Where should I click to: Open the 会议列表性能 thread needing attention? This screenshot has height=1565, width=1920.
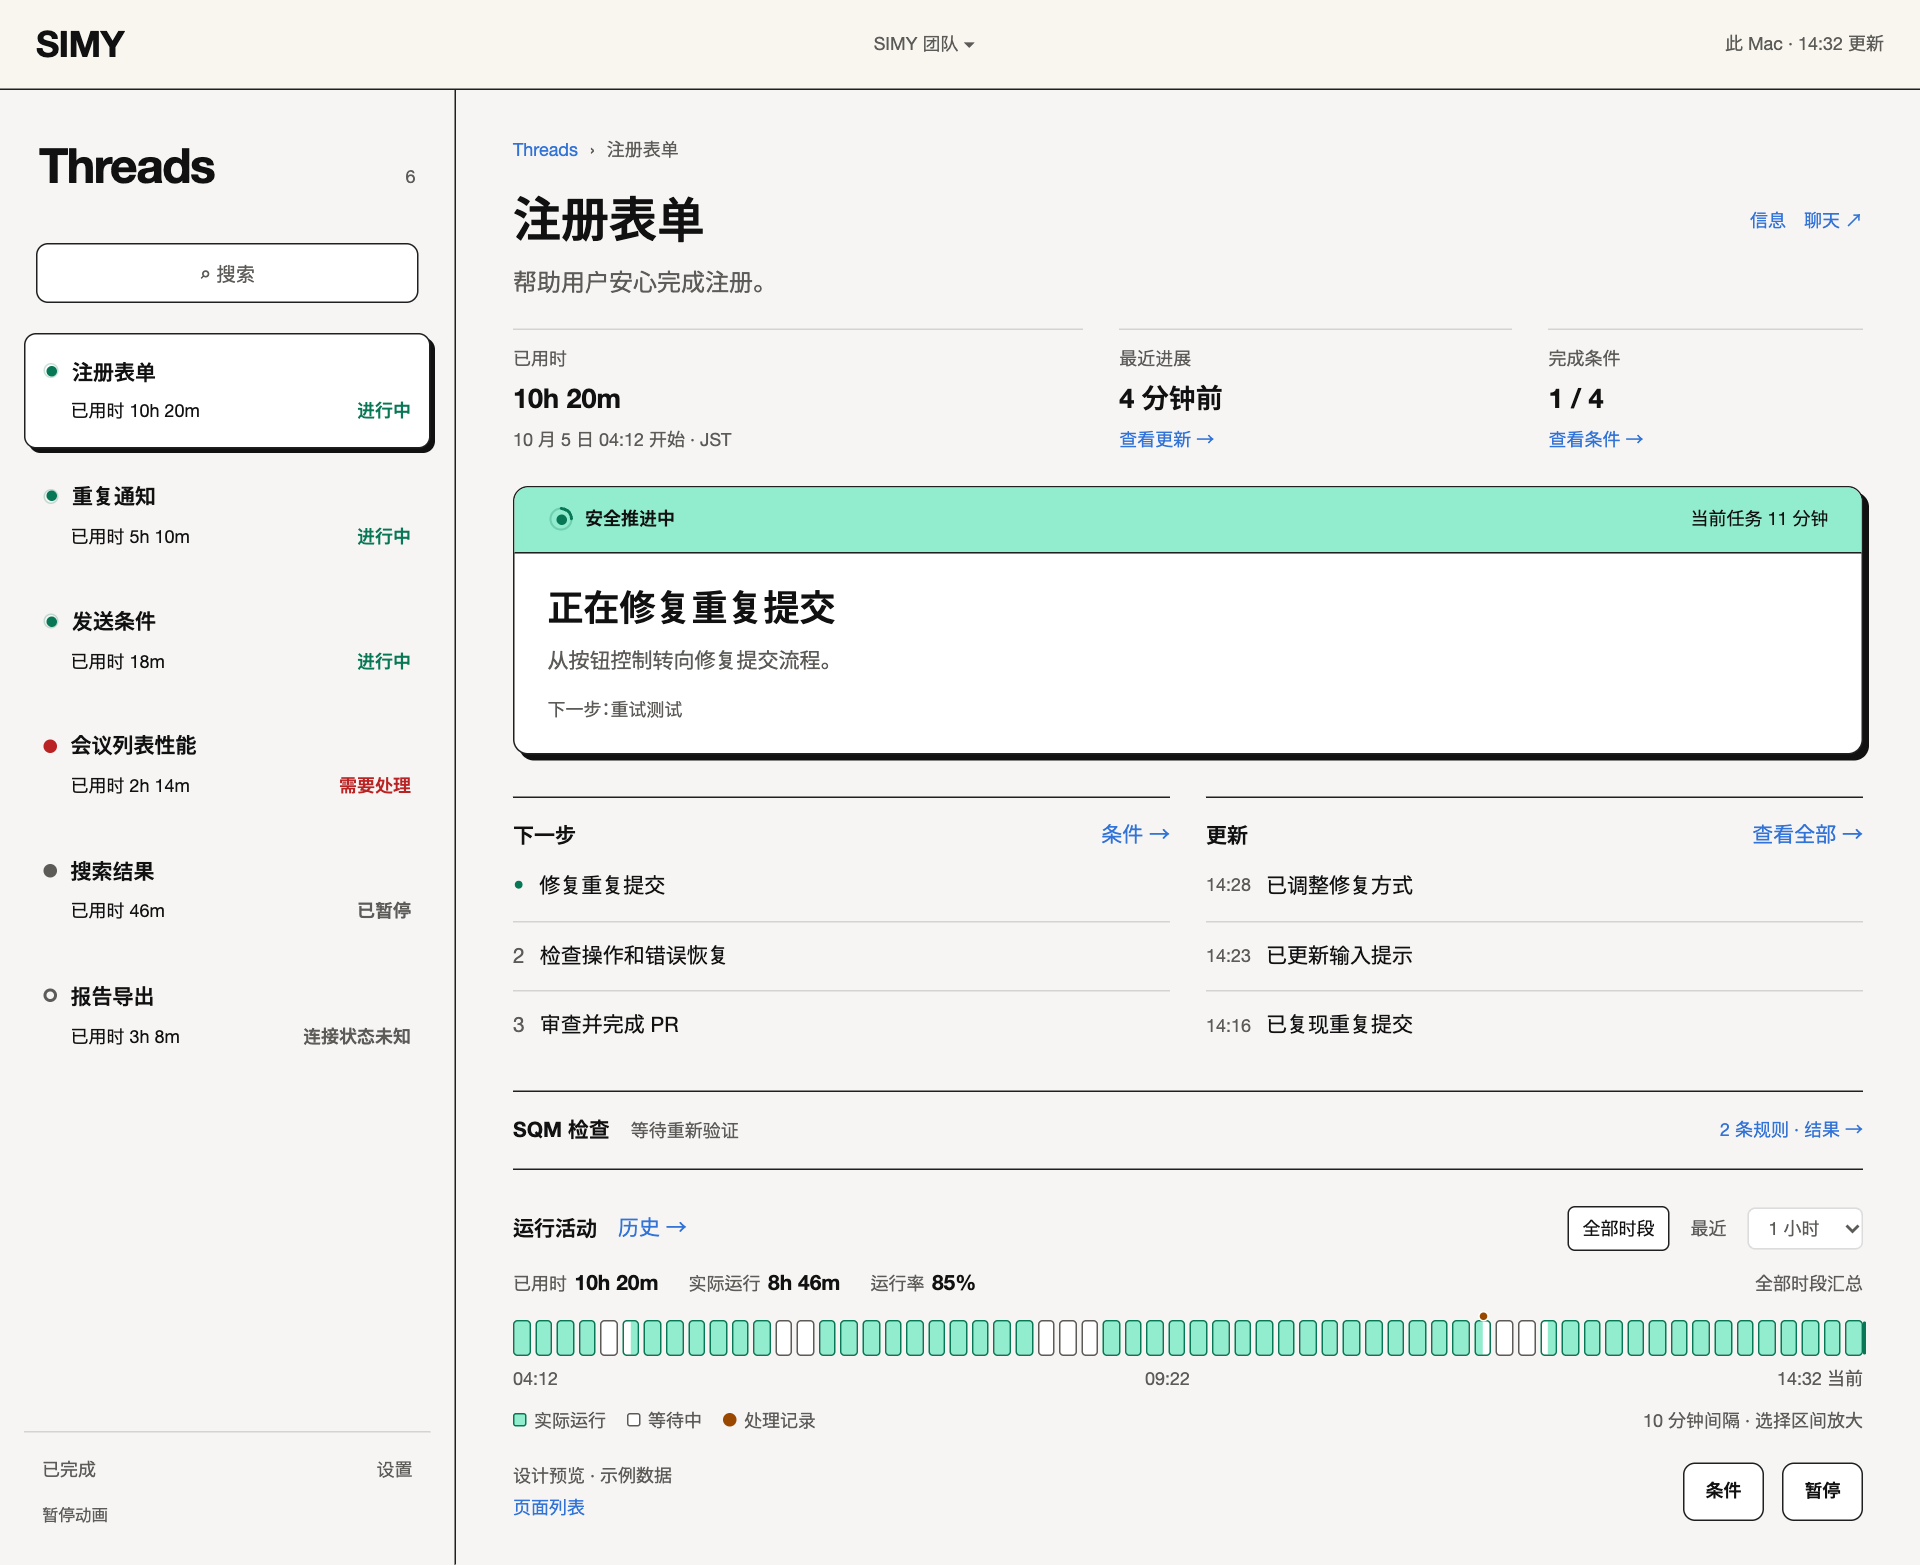228,765
